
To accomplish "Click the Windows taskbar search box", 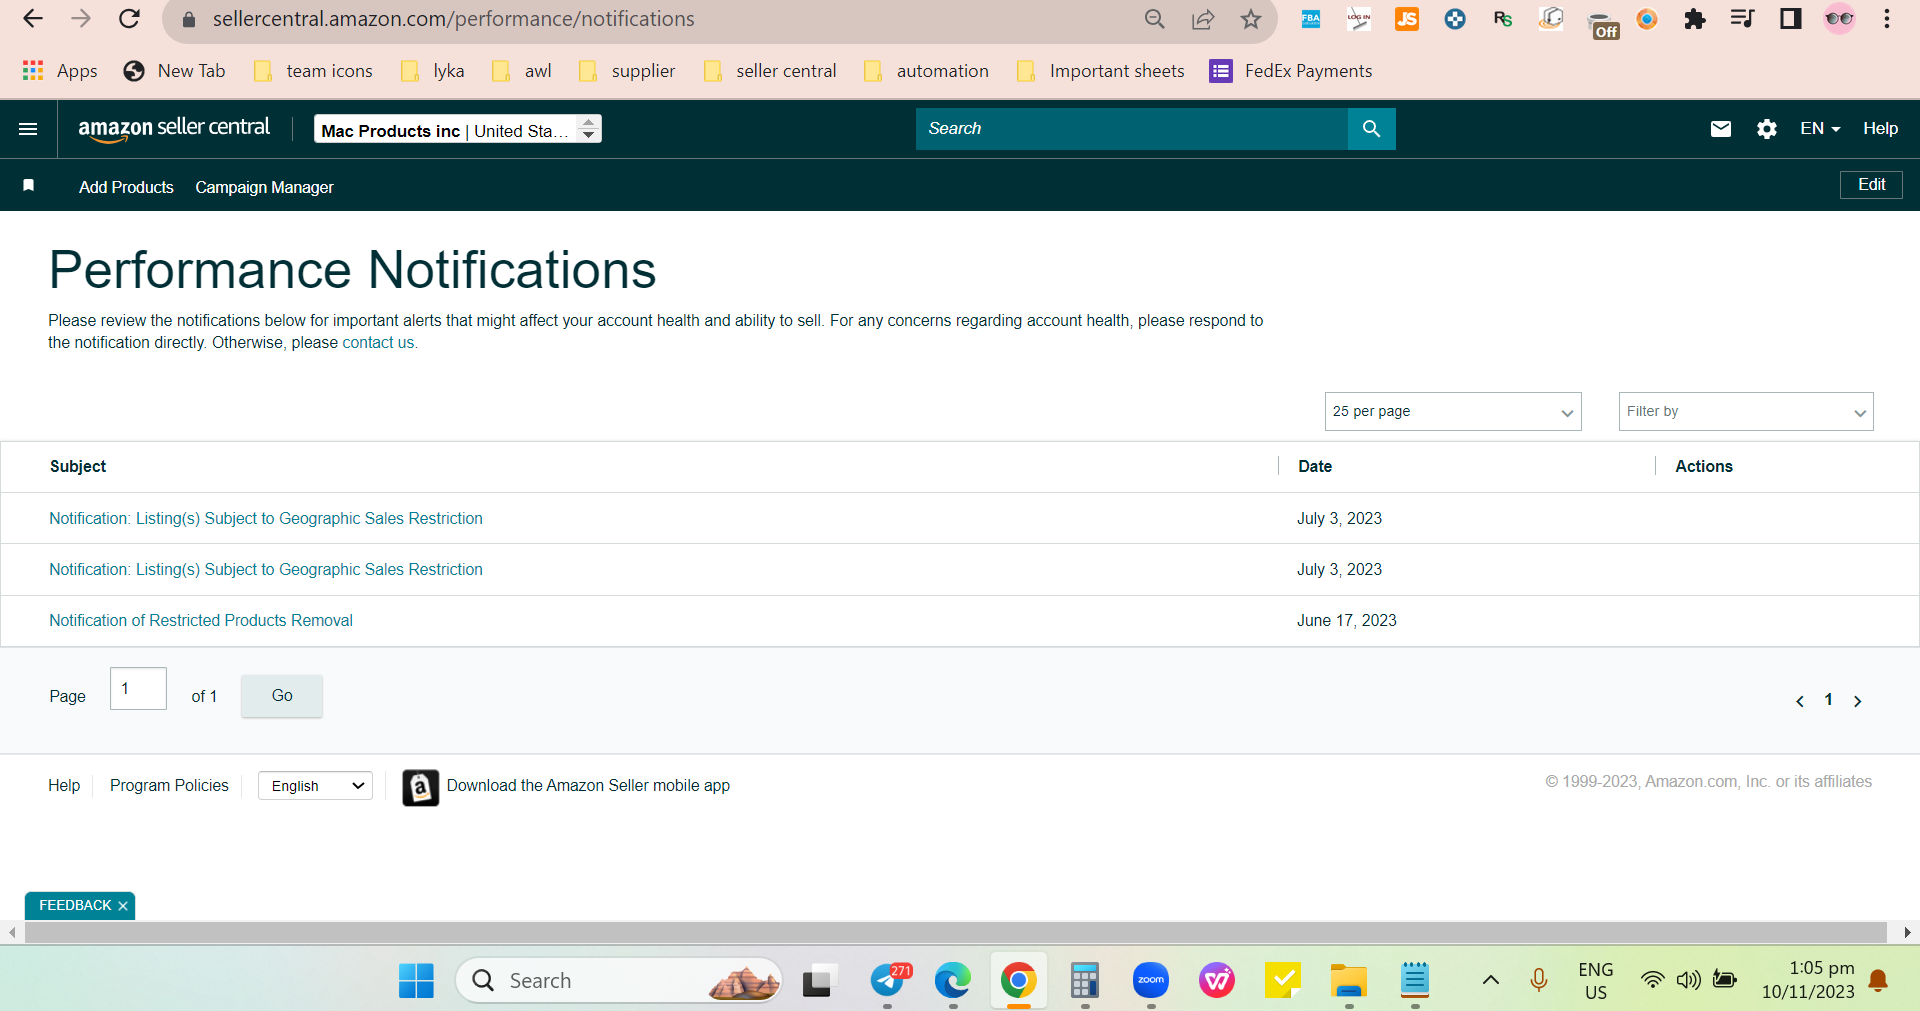I will click(618, 981).
